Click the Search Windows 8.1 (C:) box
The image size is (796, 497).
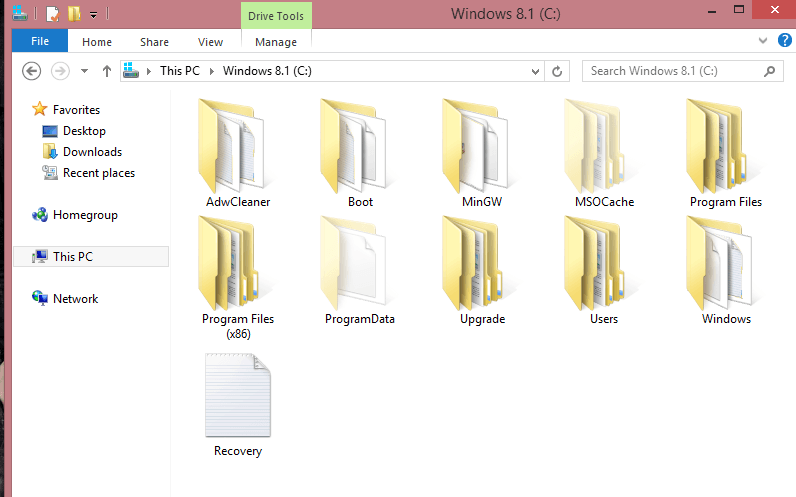(x=670, y=72)
